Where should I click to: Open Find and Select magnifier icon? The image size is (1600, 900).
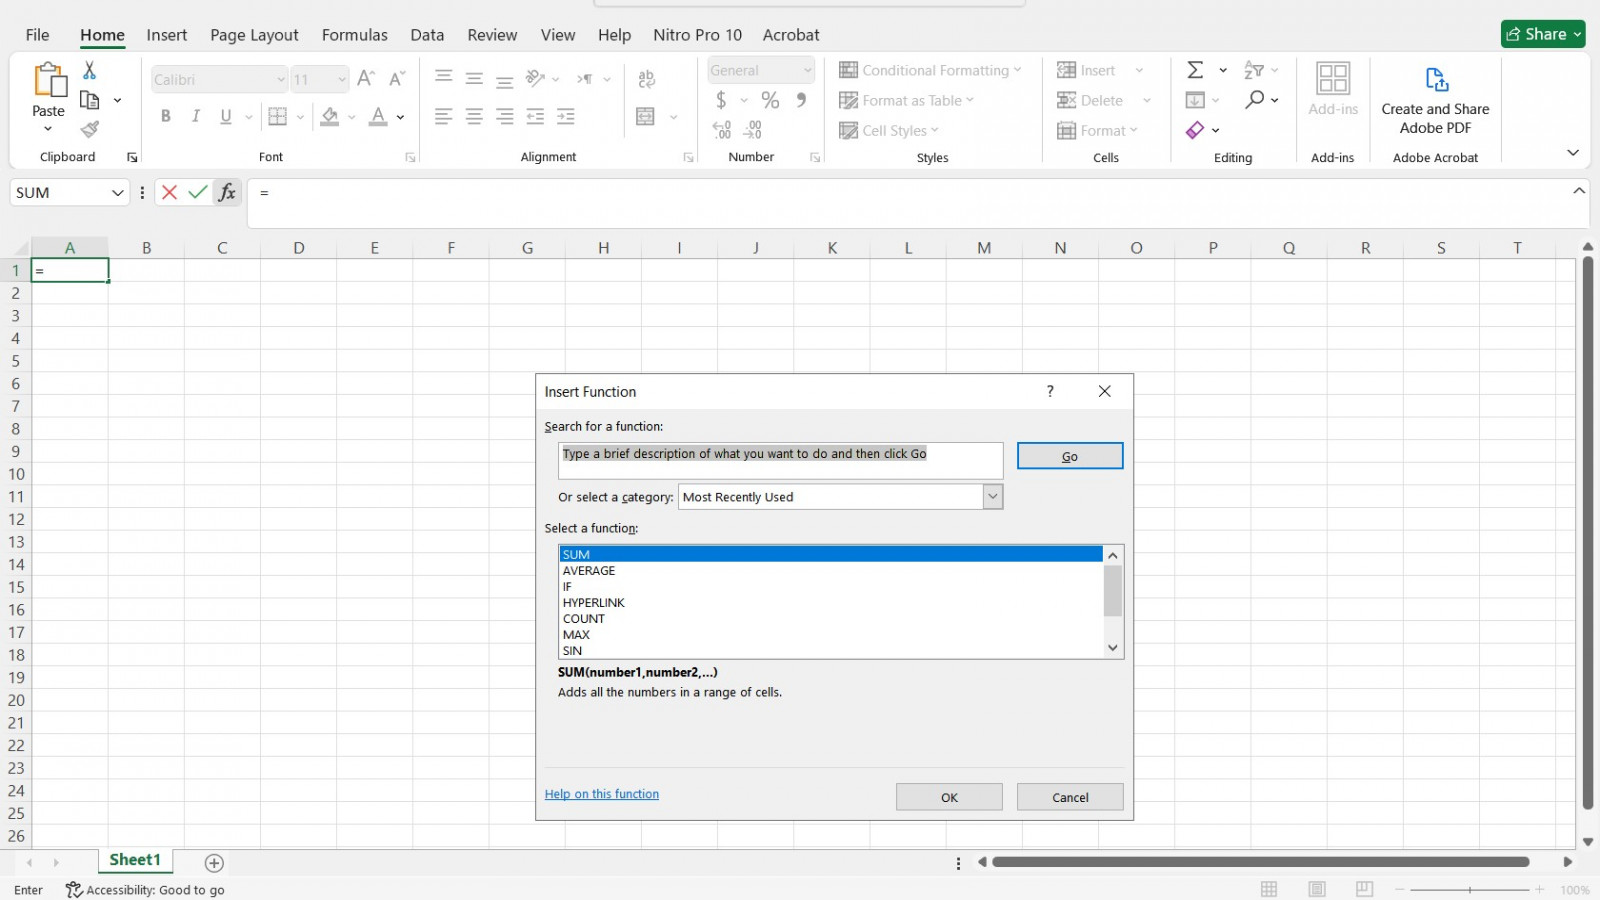coord(1255,99)
